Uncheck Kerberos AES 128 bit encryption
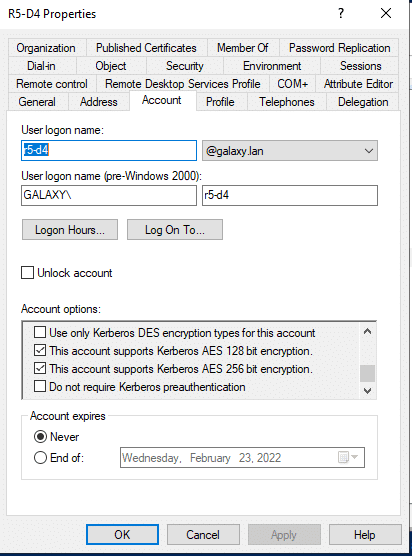The width and height of the screenshot is (412, 556). 40,350
